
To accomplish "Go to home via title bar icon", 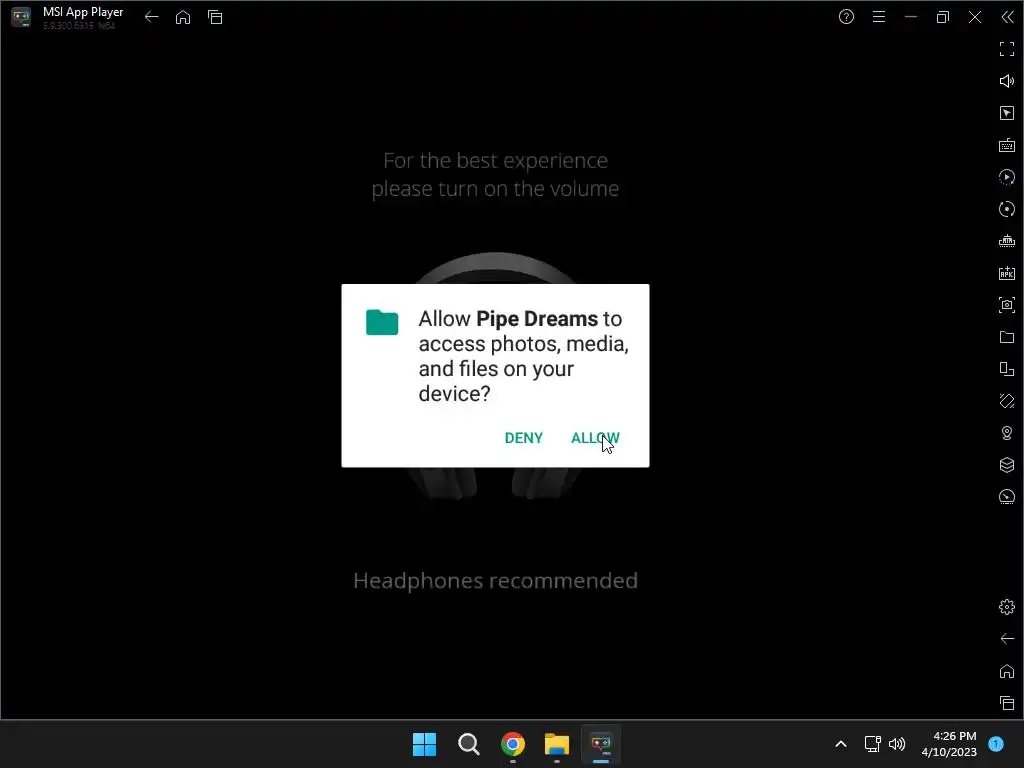I will [x=183, y=17].
